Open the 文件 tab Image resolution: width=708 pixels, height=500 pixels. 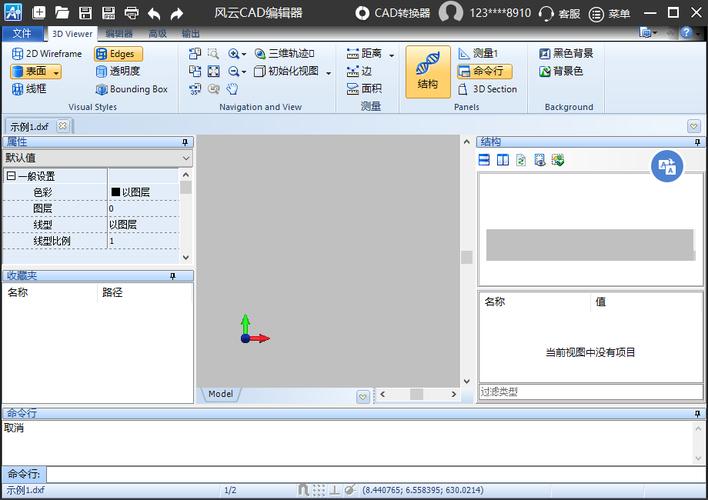coord(22,33)
